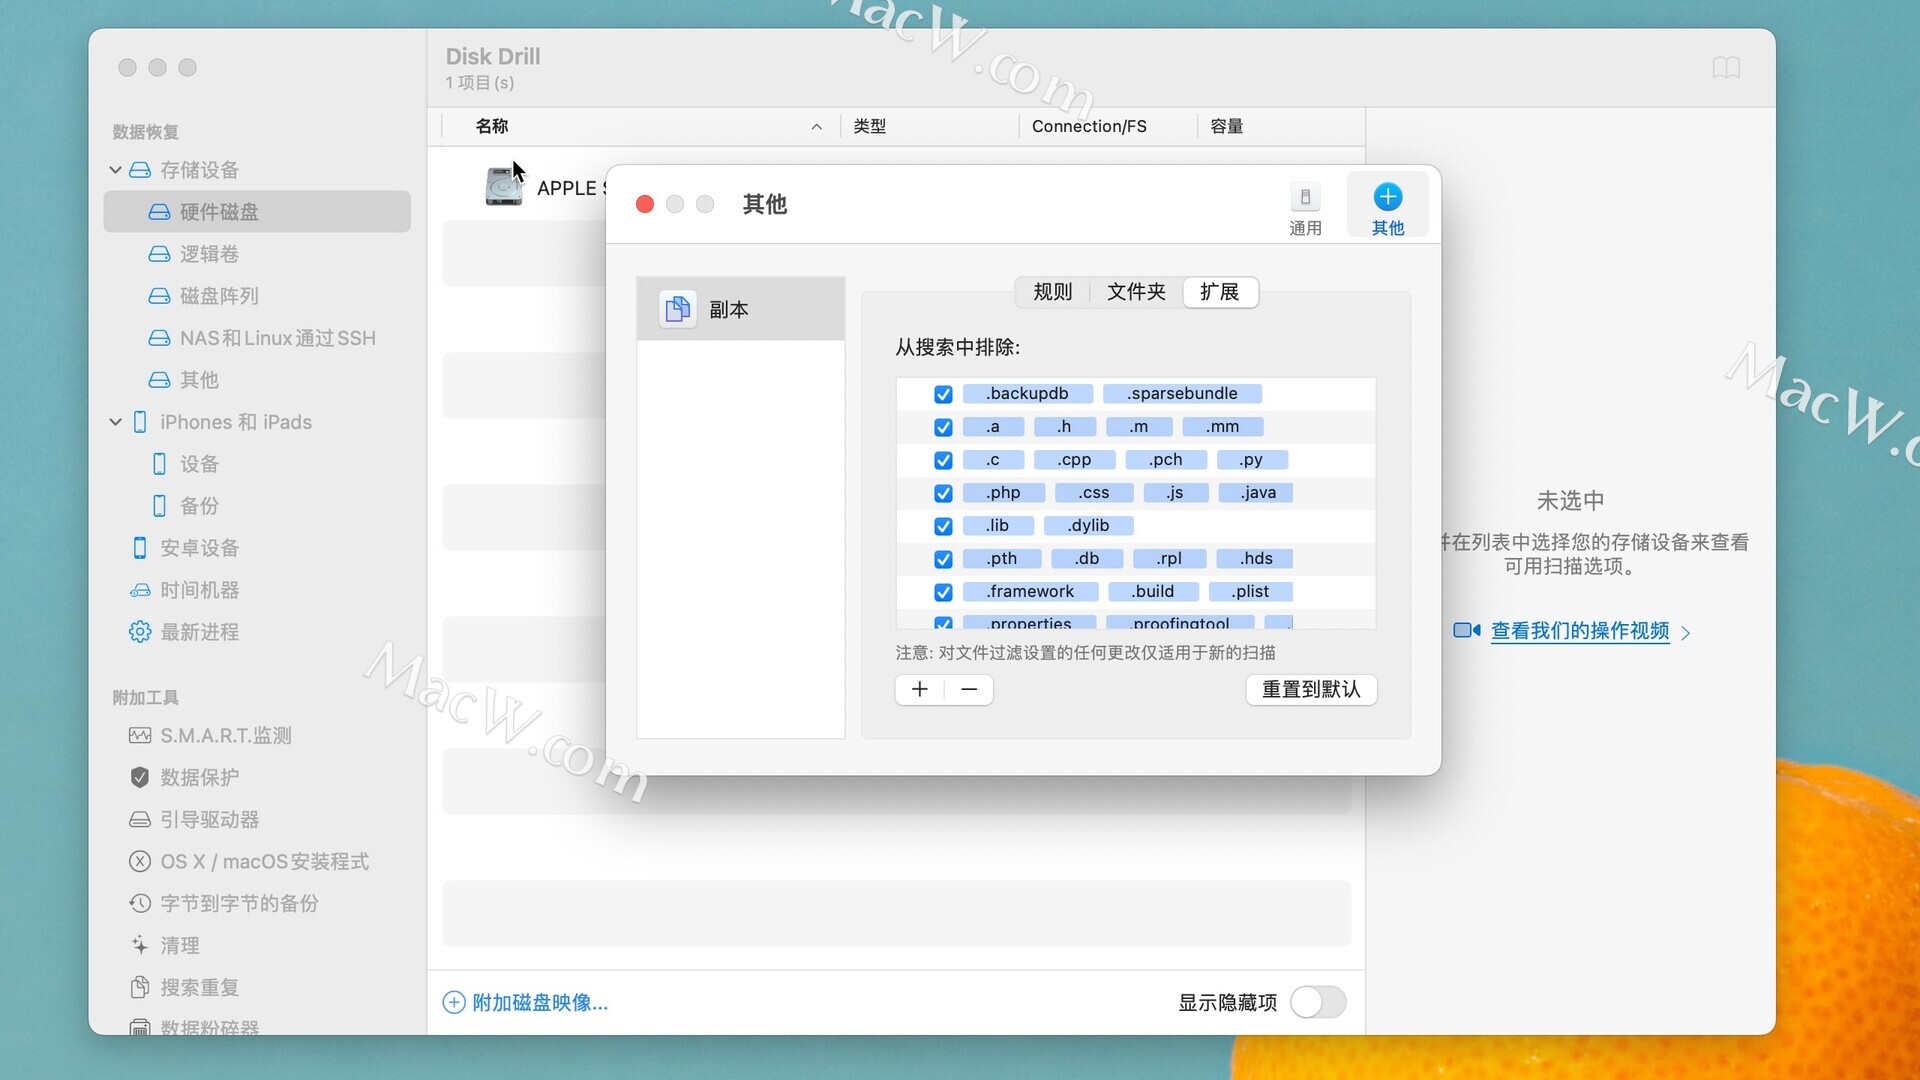Uncheck the .c .cpp .pch .py row checkbox
The height and width of the screenshot is (1080, 1920).
943,460
